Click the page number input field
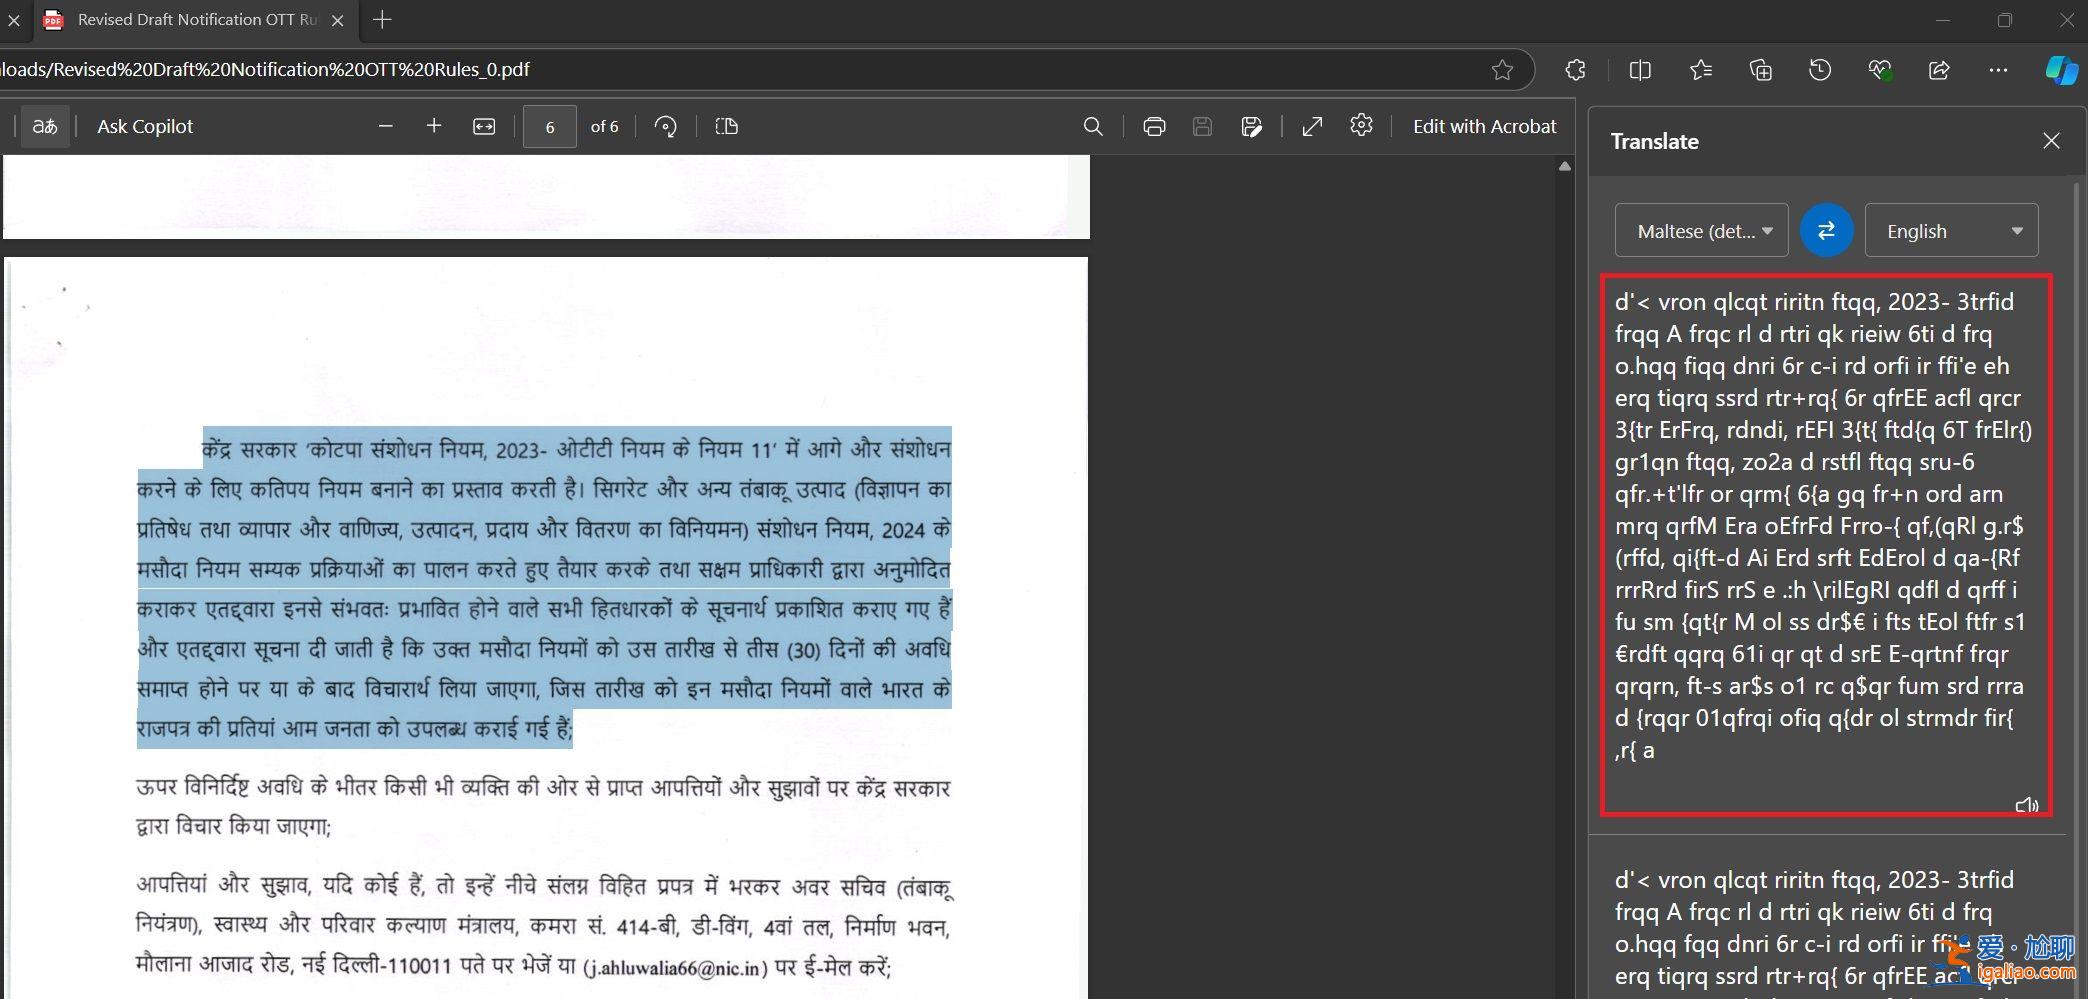The width and height of the screenshot is (2088, 999). 550,126
